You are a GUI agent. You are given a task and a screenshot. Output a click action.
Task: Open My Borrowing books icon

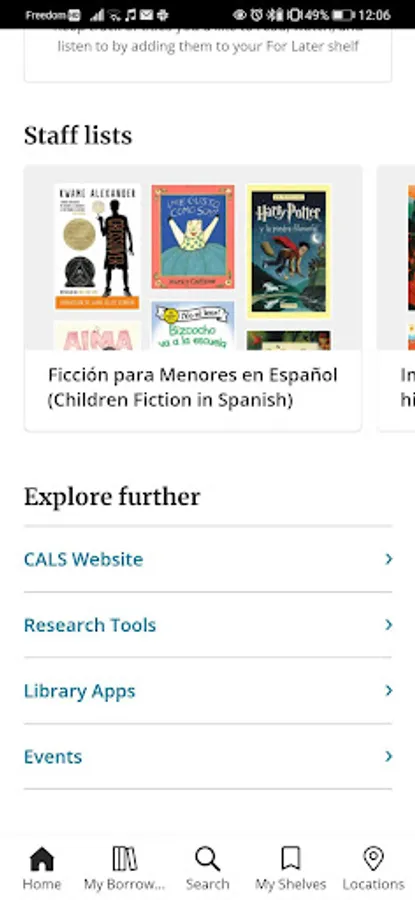click(125, 859)
